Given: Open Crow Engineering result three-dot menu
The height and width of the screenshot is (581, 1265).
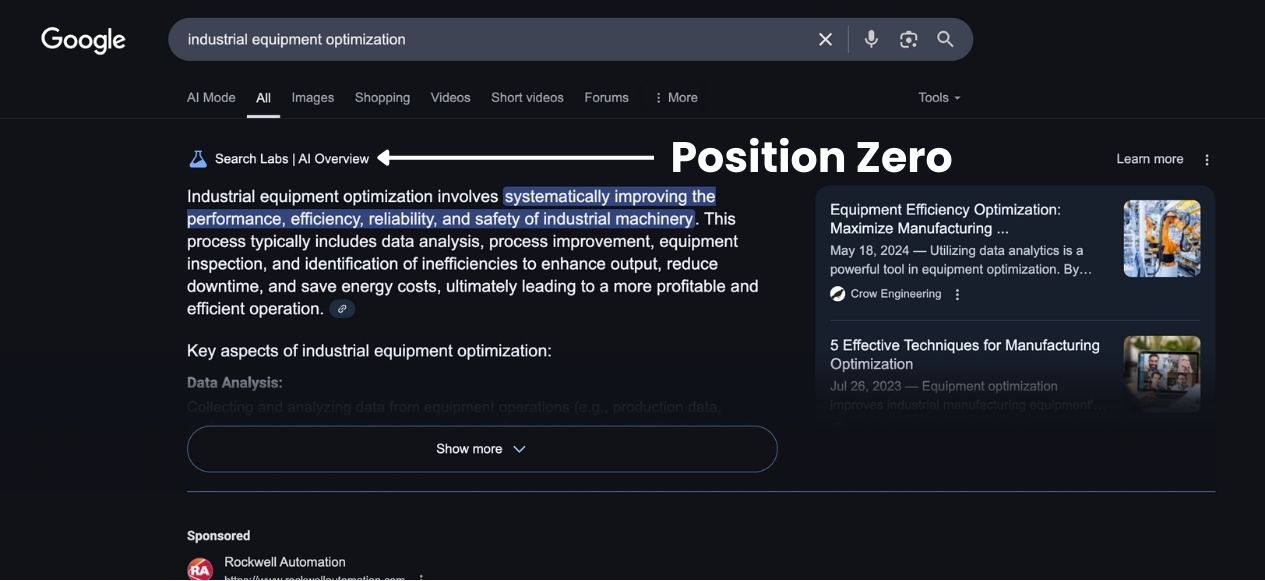Looking at the screenshot, I should tap(957, 294).
